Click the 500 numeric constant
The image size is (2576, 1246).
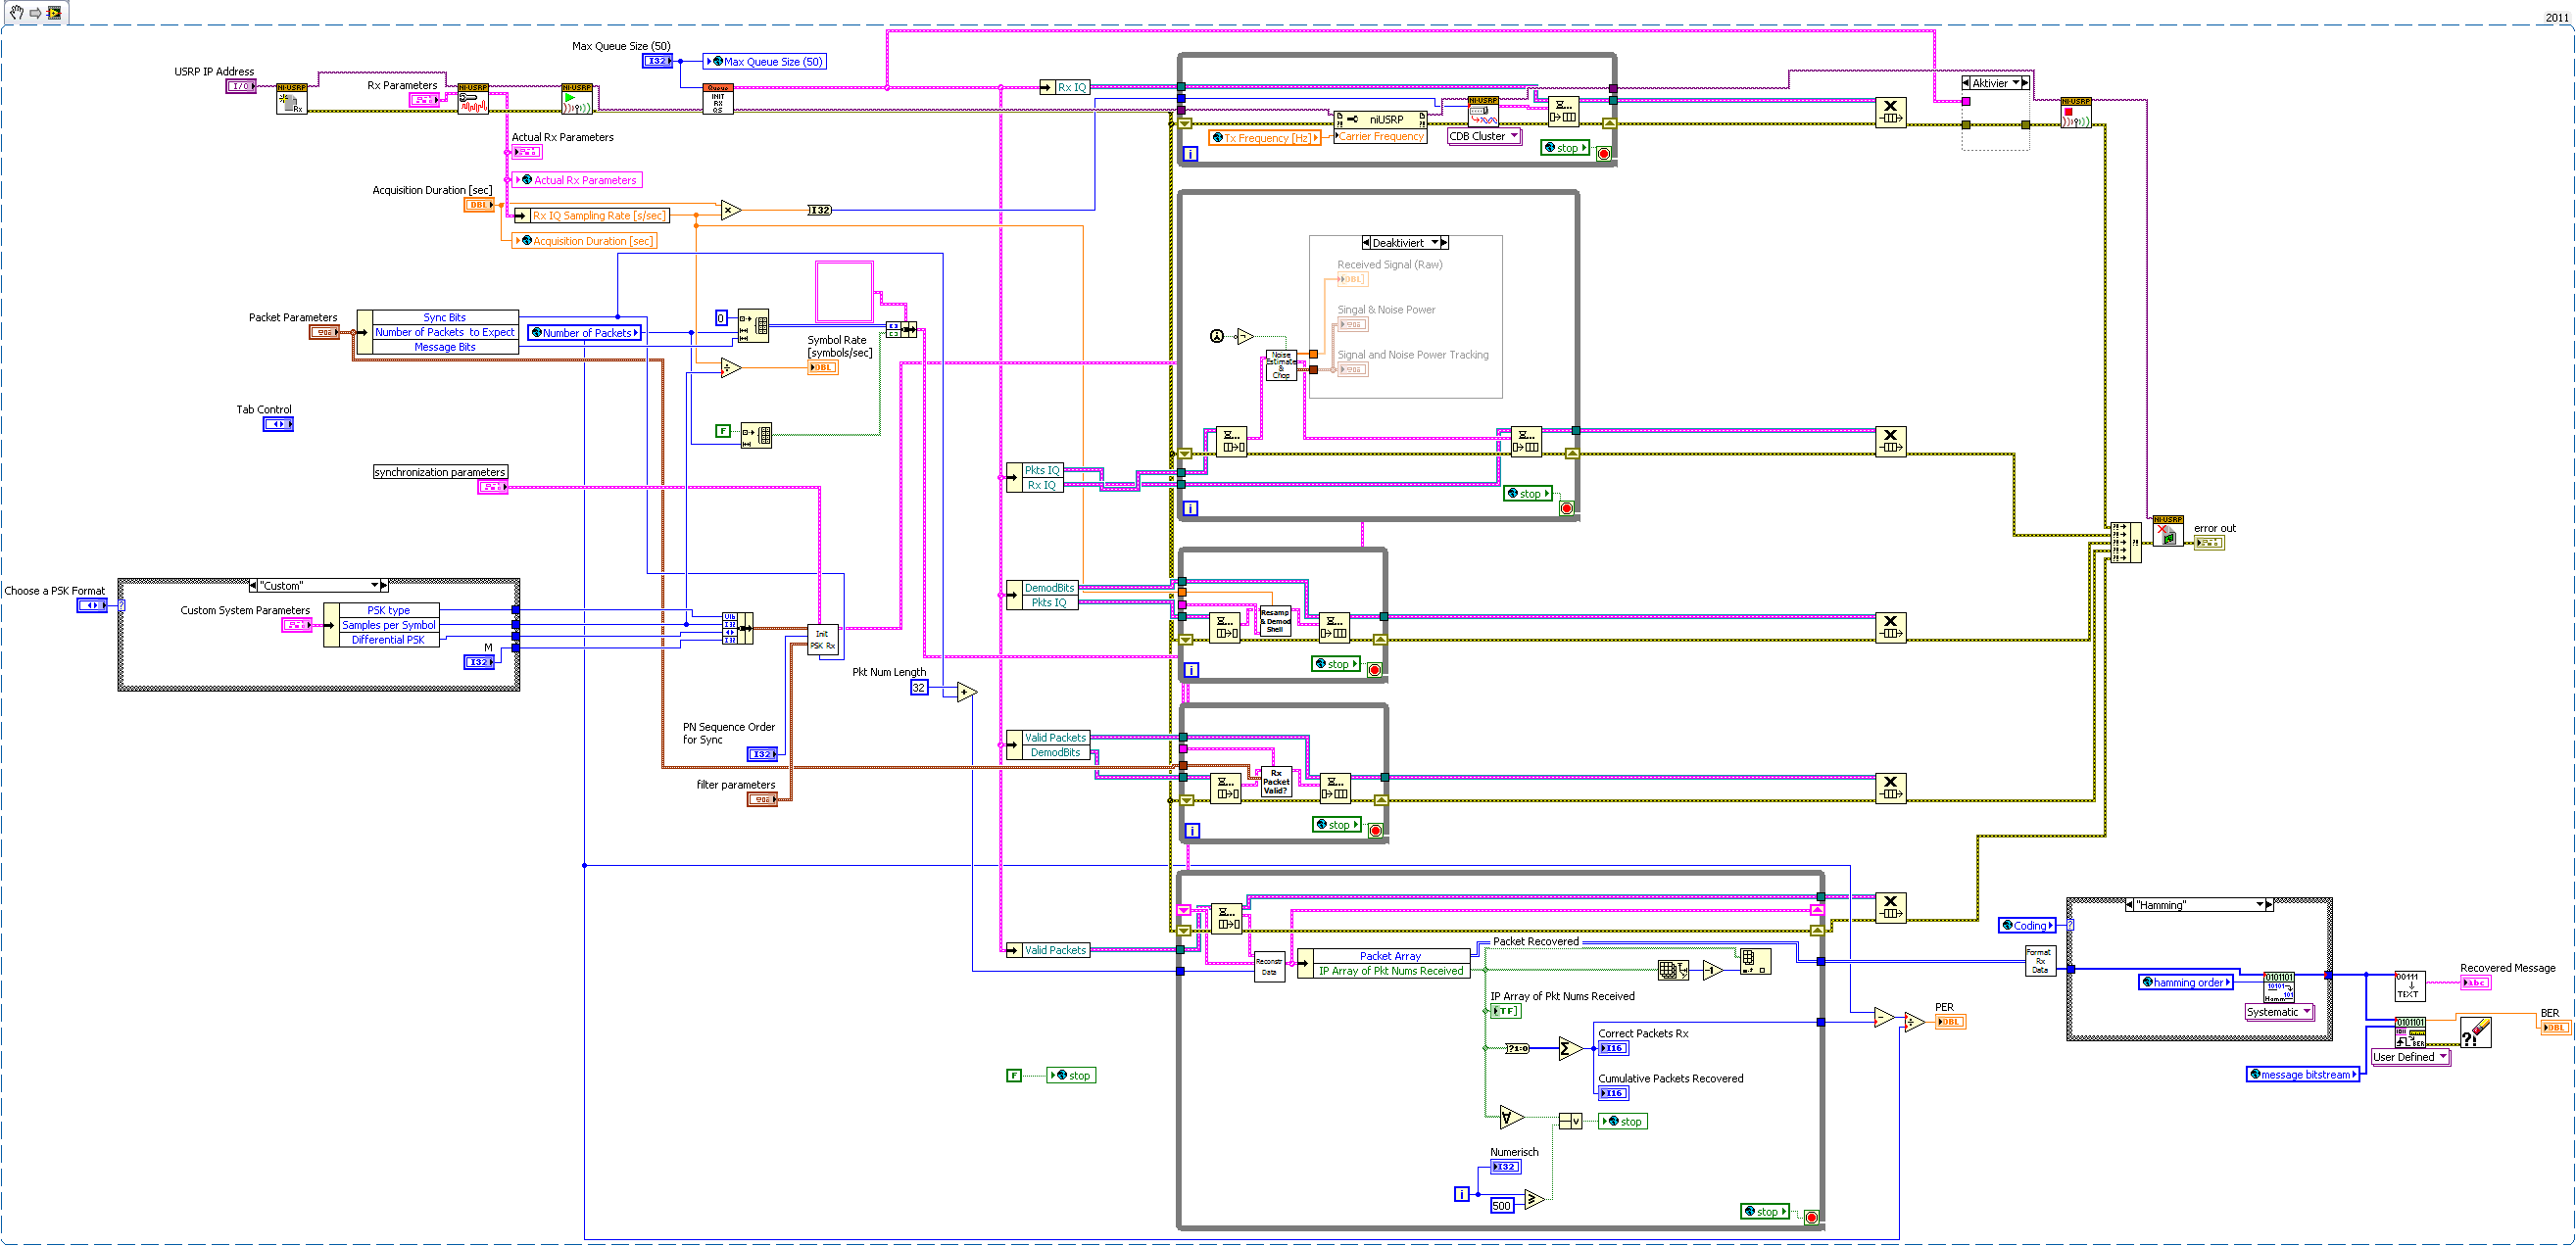(1501, 1205)
